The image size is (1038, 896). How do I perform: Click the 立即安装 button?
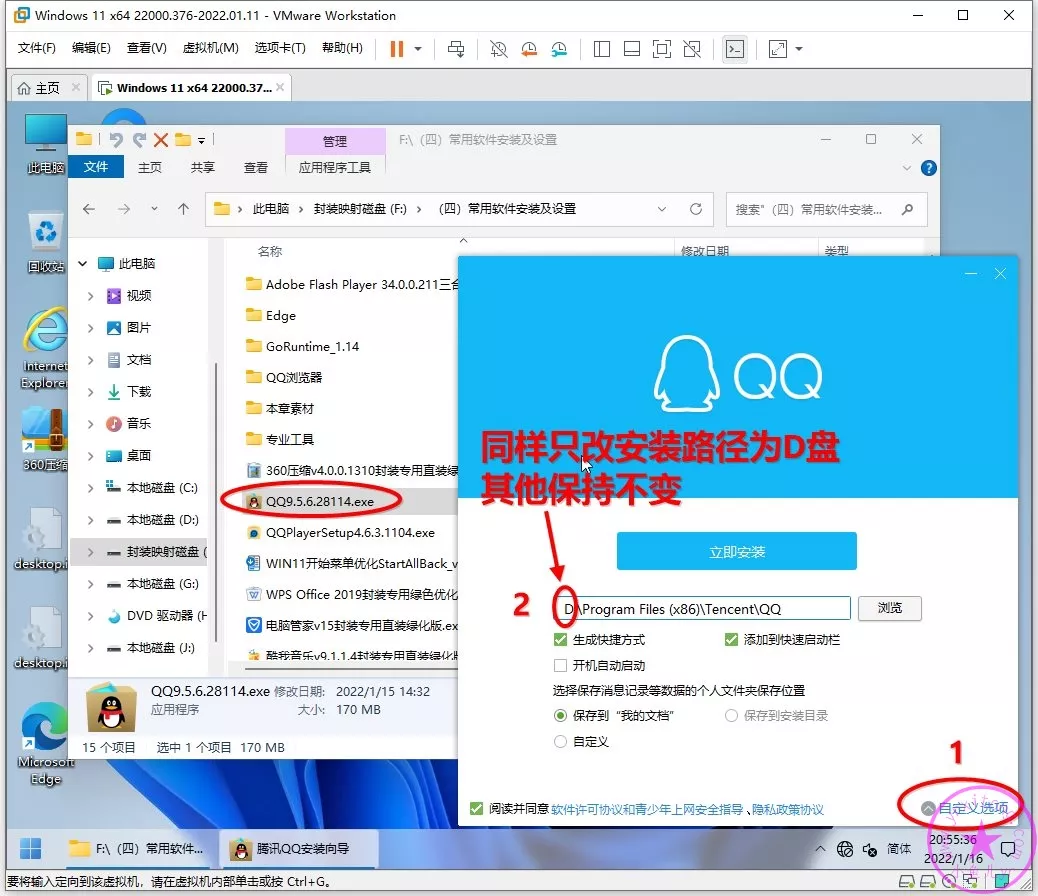(x=736, y=551)
